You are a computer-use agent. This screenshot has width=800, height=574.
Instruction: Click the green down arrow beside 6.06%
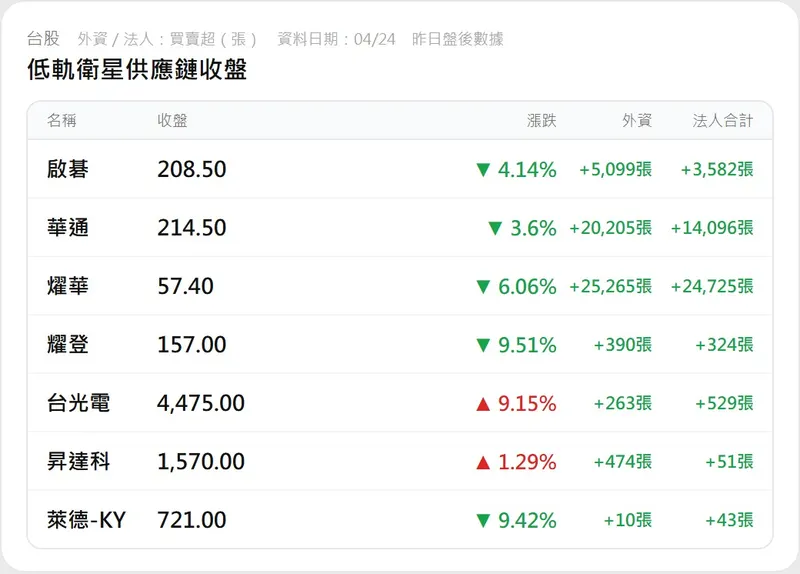click(x=483, y=287)
